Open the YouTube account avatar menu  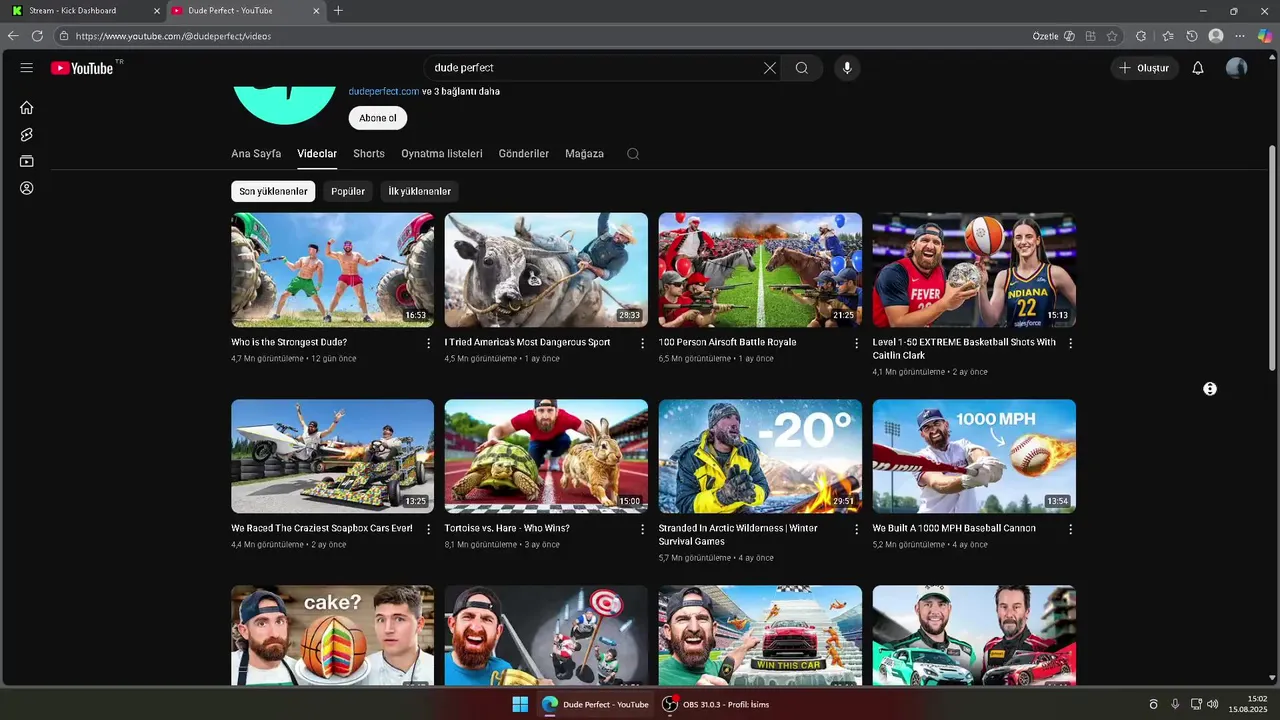1237,68
